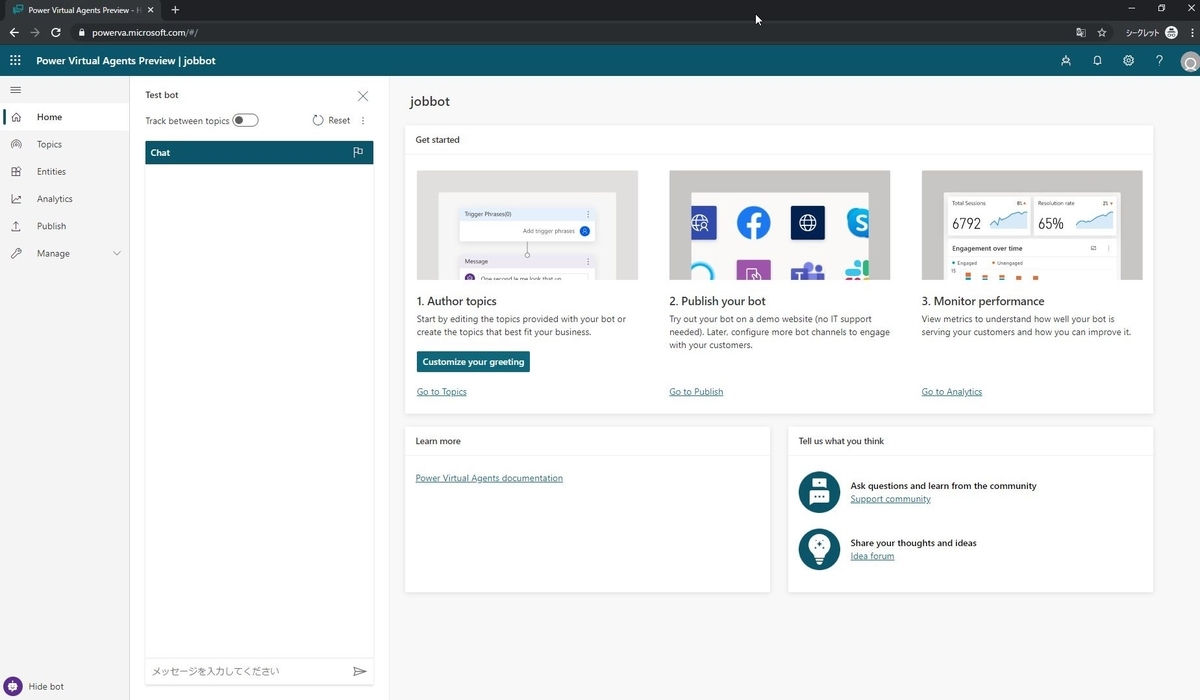The image size is (1200, 700).
Task: Select Entities in left navigation
Action: (65, 172)
